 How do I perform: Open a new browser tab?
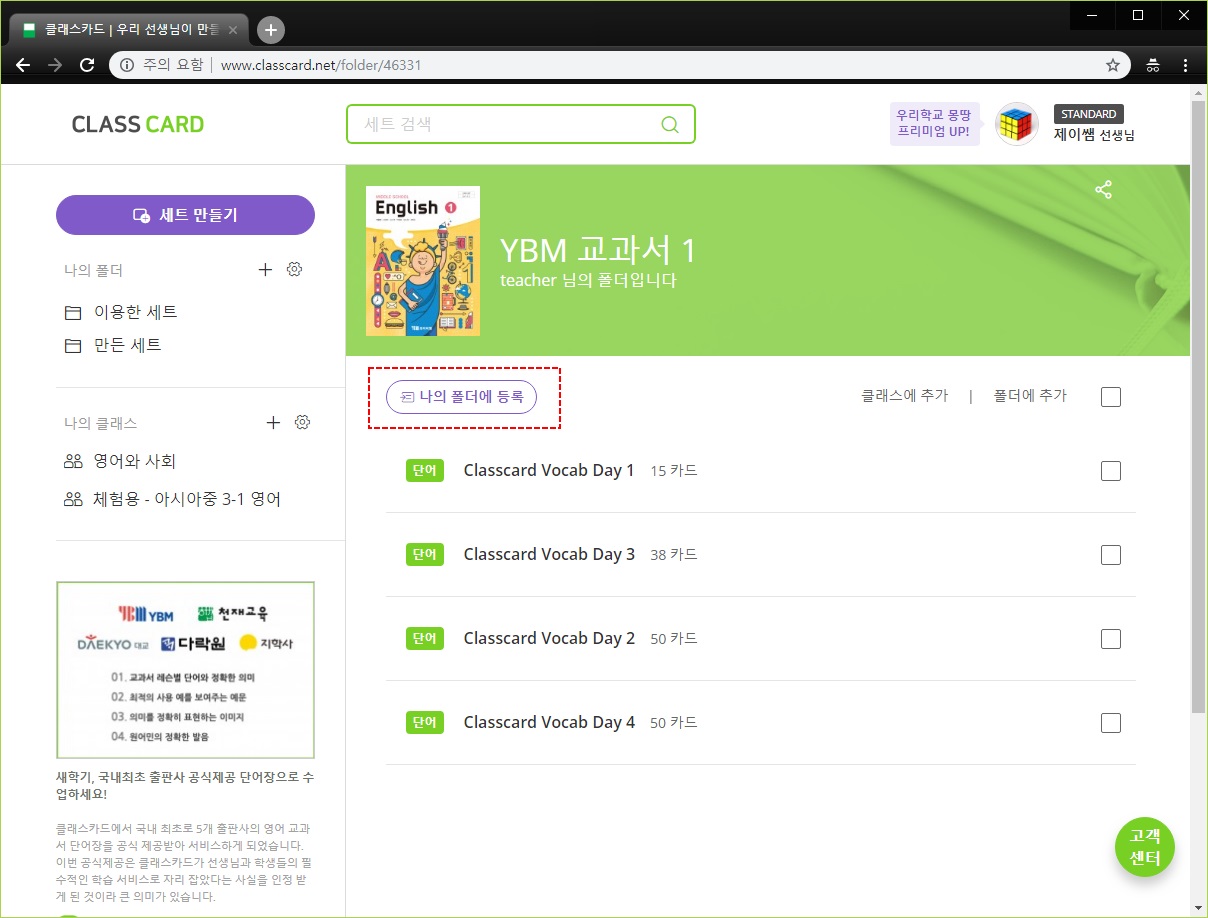point(271,30)
